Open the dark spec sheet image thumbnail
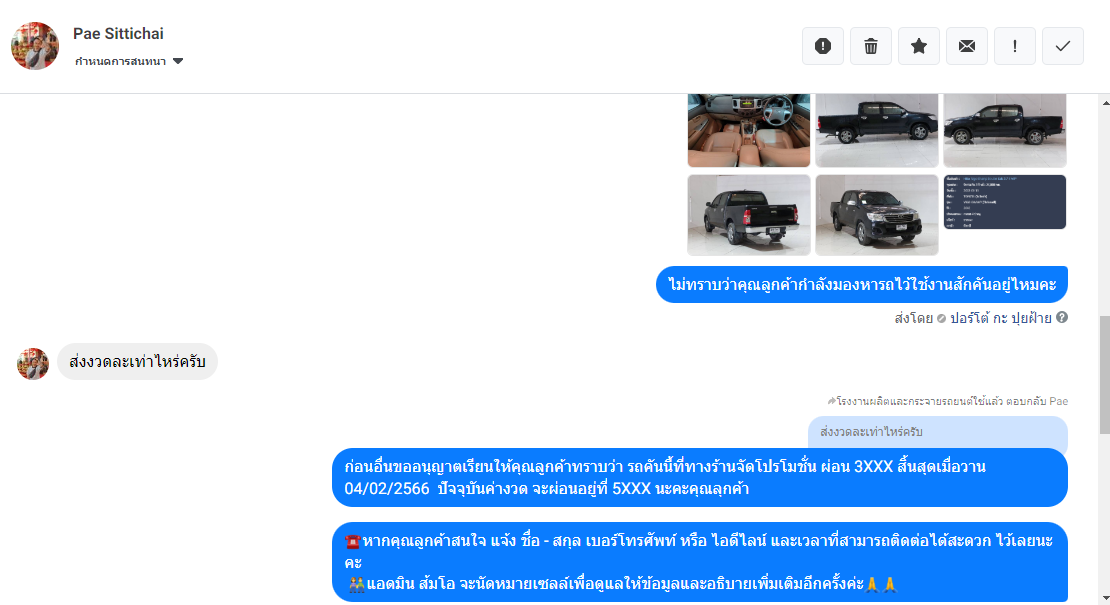Image resolution: width=1110 pixels, height=605 pixels. 1005,202
